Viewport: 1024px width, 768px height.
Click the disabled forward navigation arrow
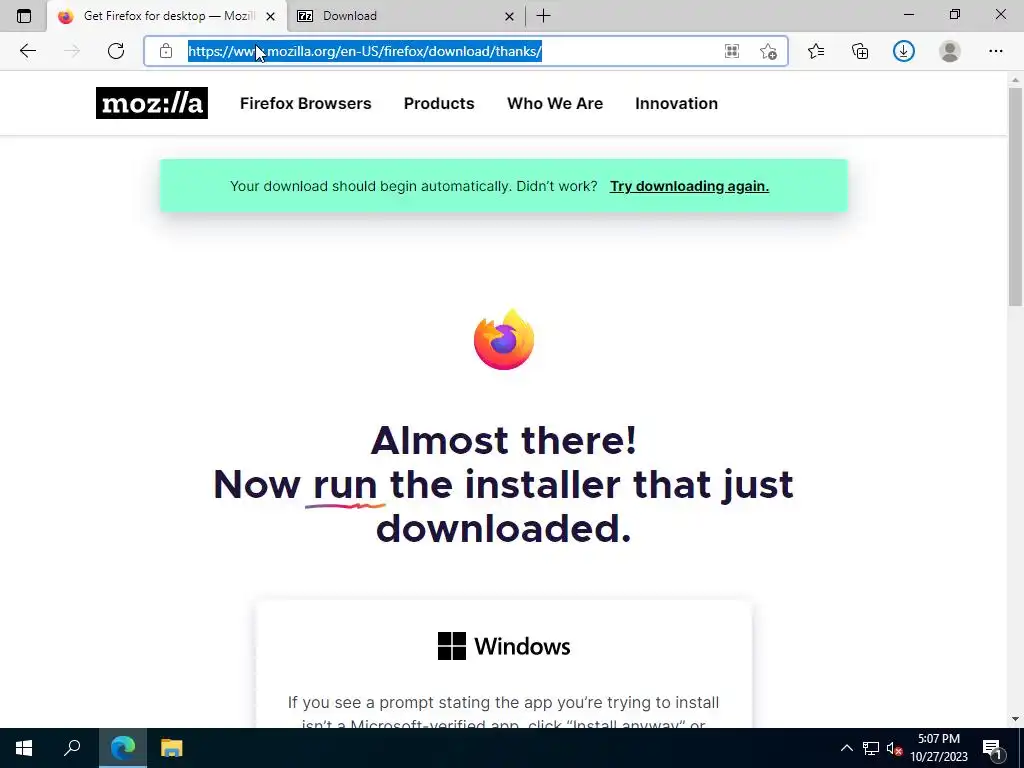(72, 51)
